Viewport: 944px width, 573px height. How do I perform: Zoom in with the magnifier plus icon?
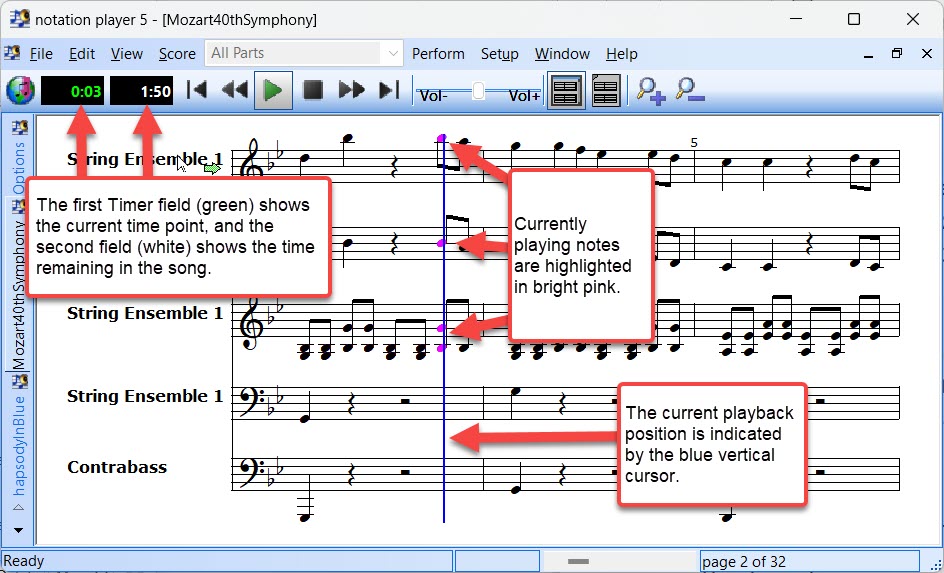click(651, 91)
